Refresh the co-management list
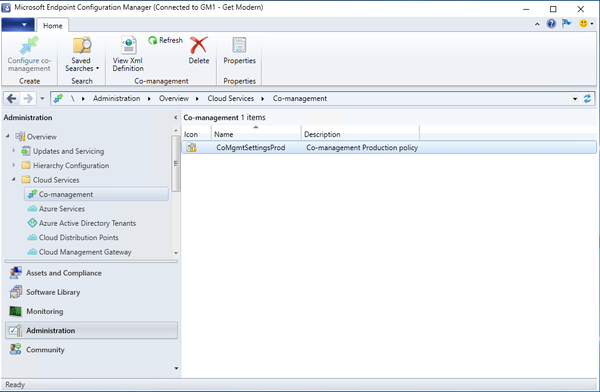The height and width of the screenshot is (392, 600). [166, 40]
